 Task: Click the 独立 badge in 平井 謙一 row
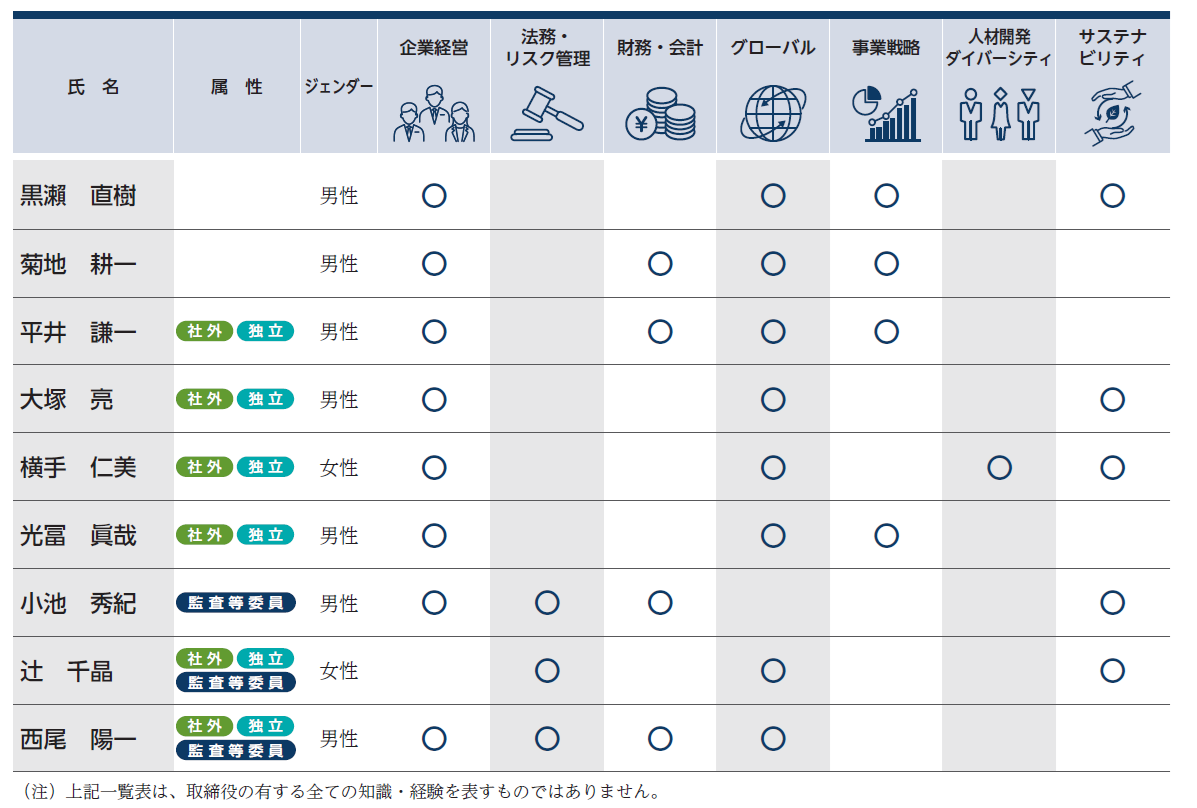tap(266, 331)
